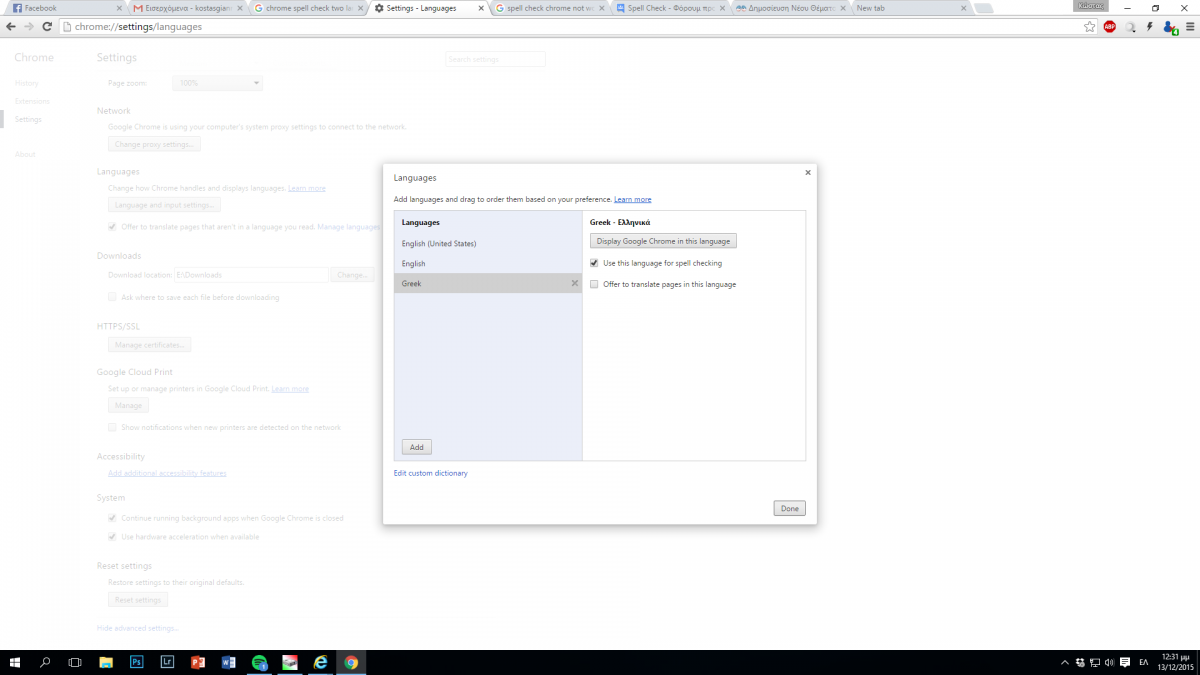Open network status tray icon
The image size is (1200, 675).
point(1095,662)
